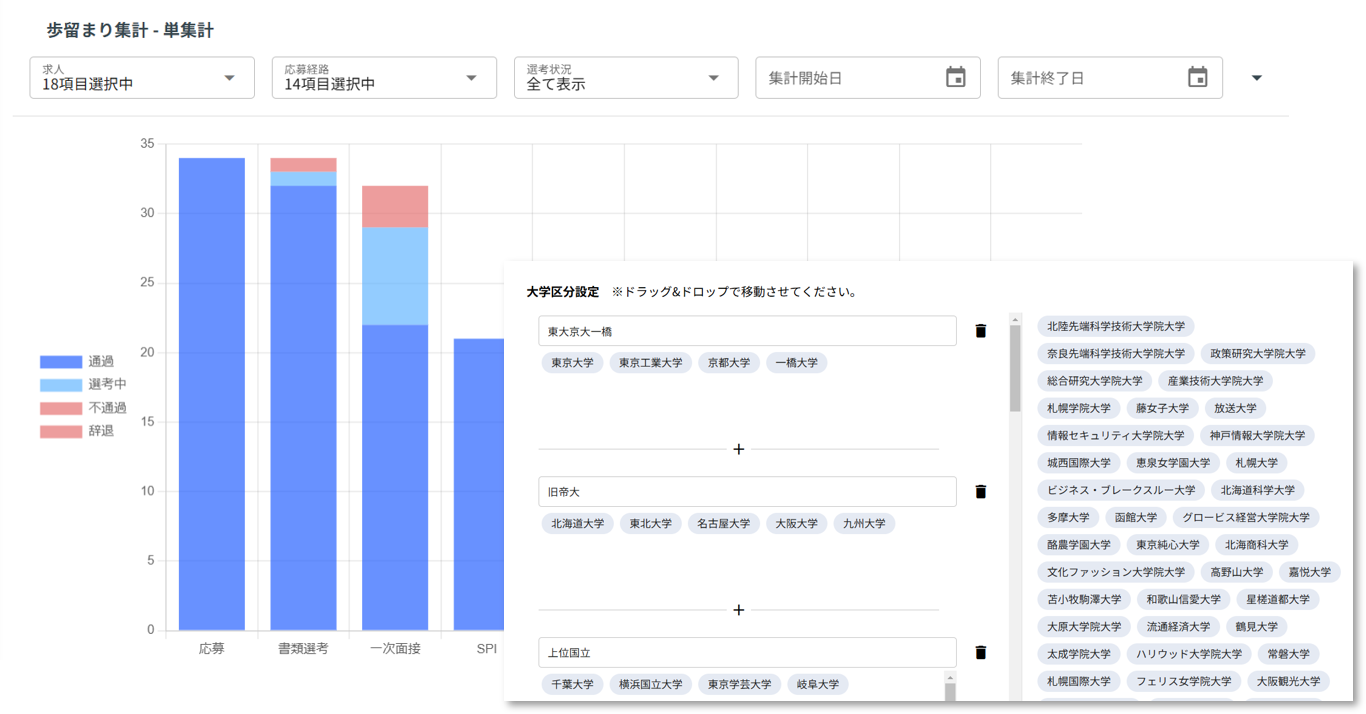Select the 札幌学院大学 chip
1366x714 pixels.
pyautogui.click(x=1079, y=408)
